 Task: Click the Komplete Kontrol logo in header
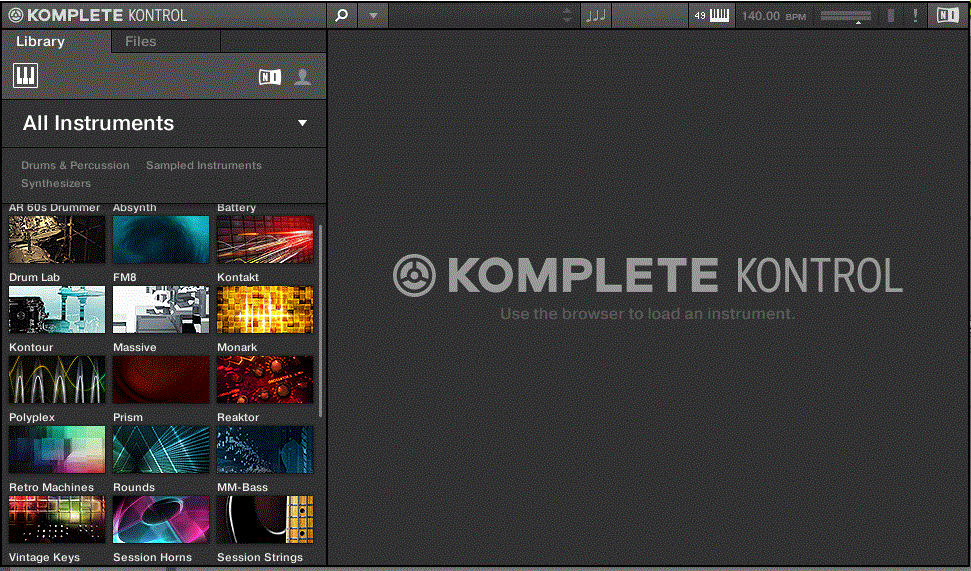pos(98,15)
